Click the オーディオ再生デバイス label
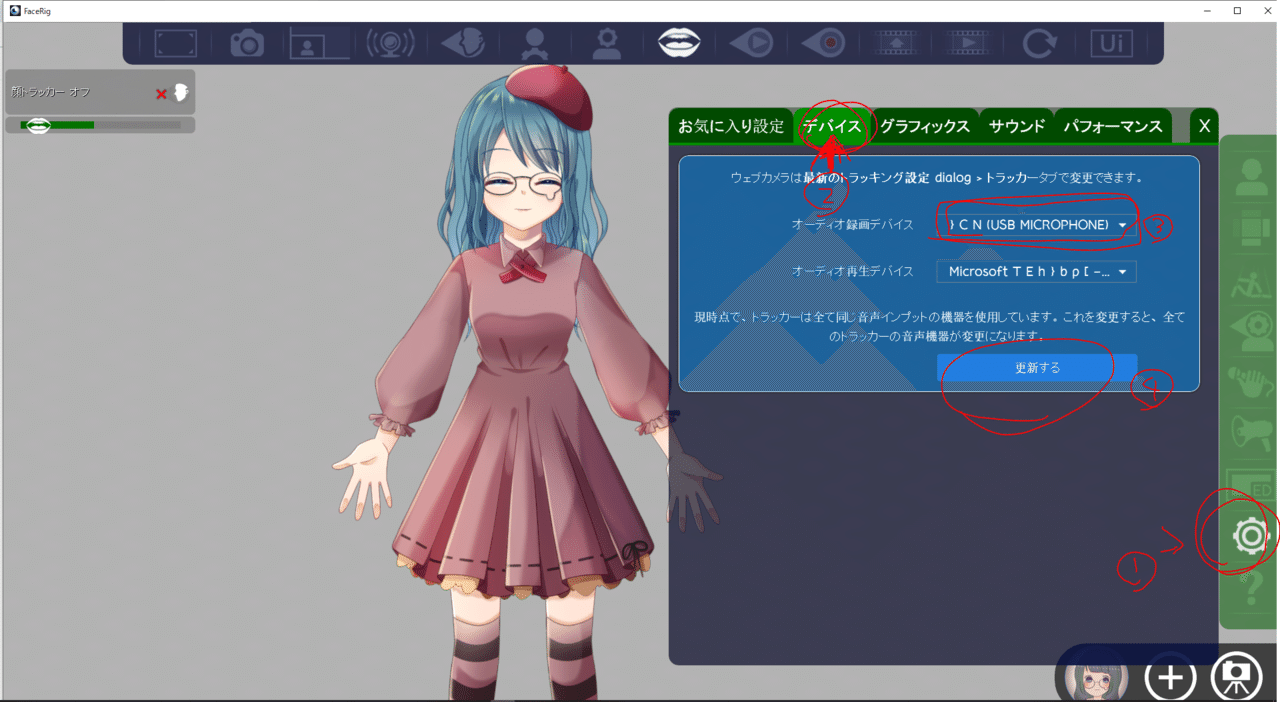 click(852, 271)
